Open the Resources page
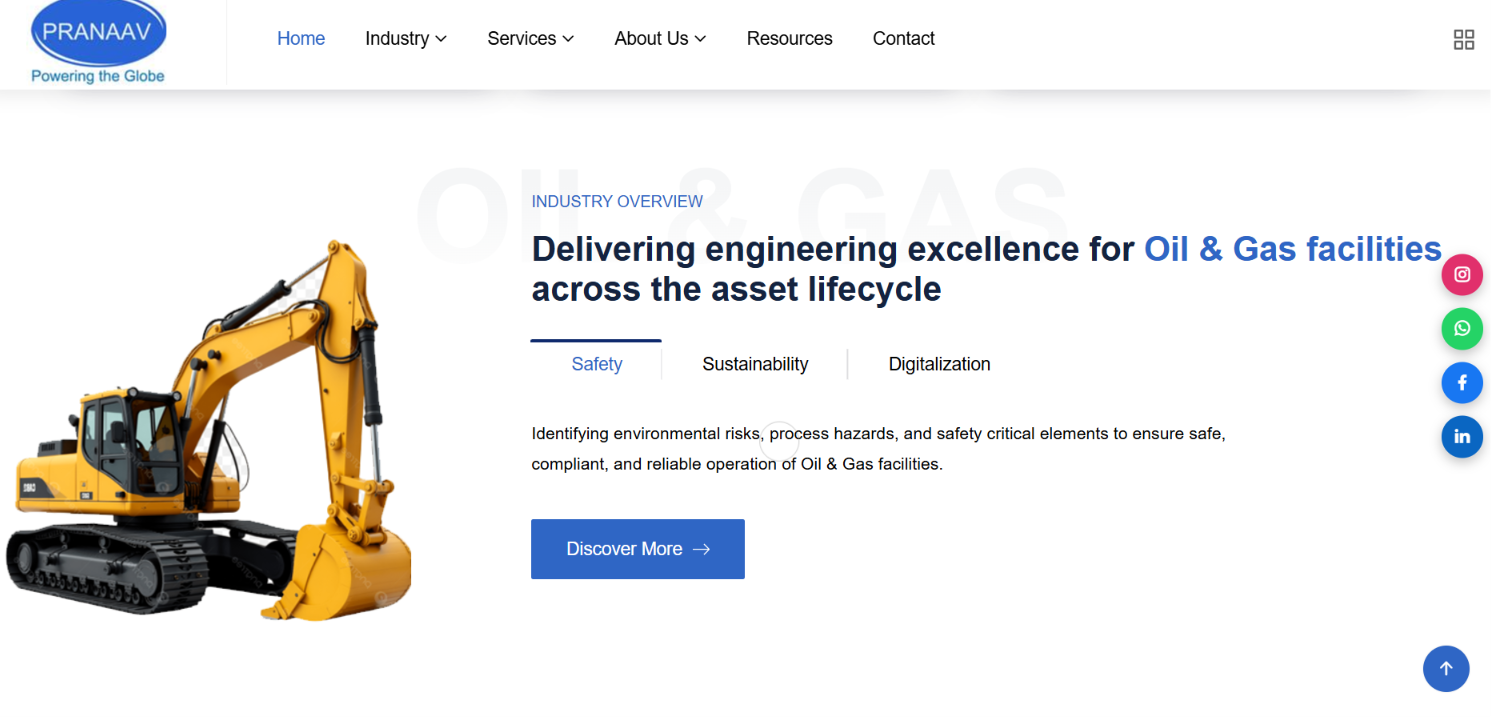 click(x=790, y=38)
